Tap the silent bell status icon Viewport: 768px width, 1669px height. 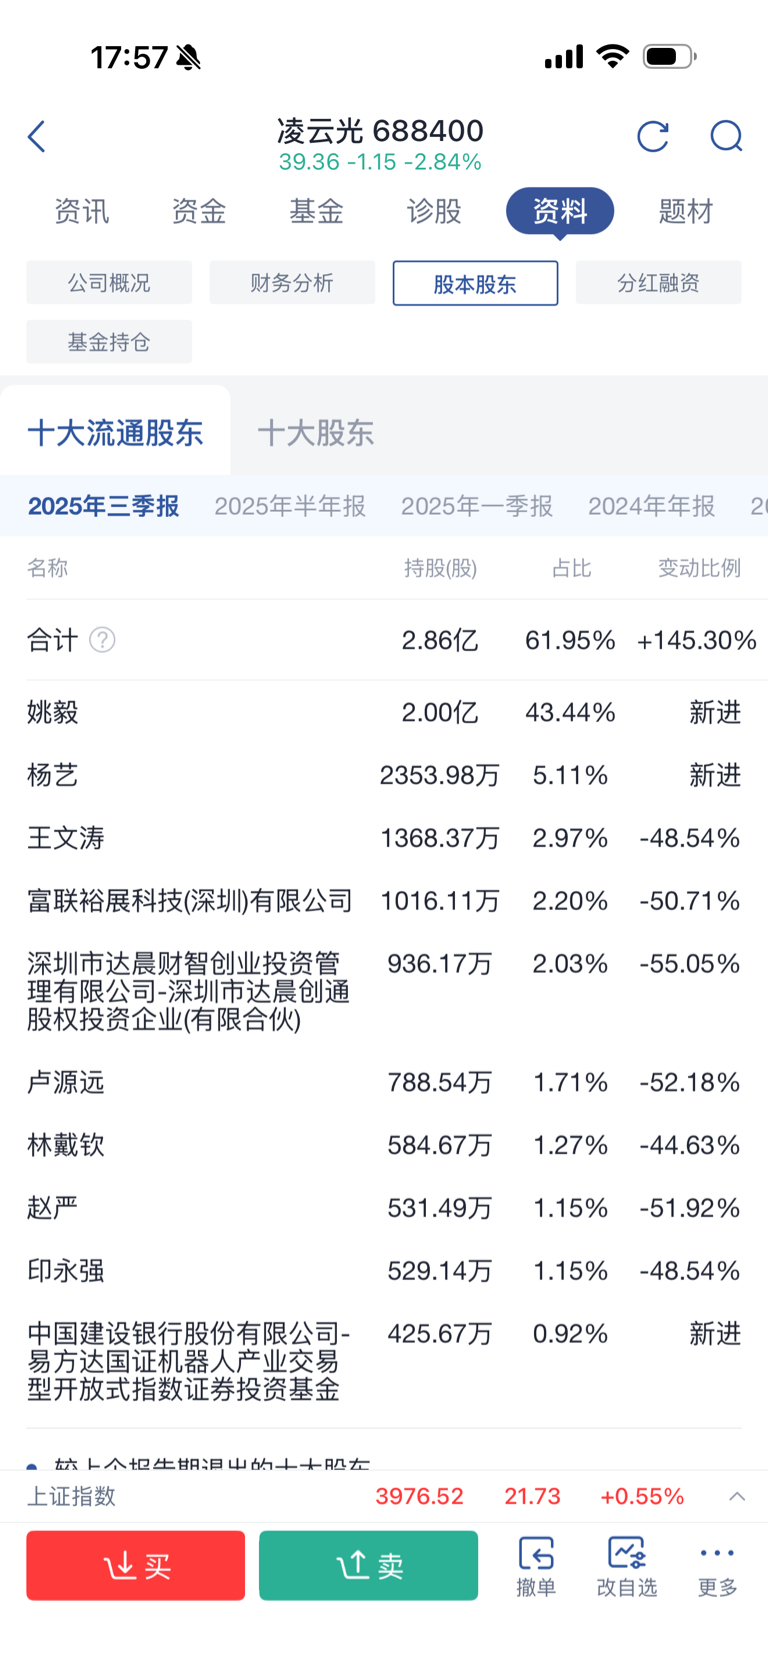(x=188, y=58)
